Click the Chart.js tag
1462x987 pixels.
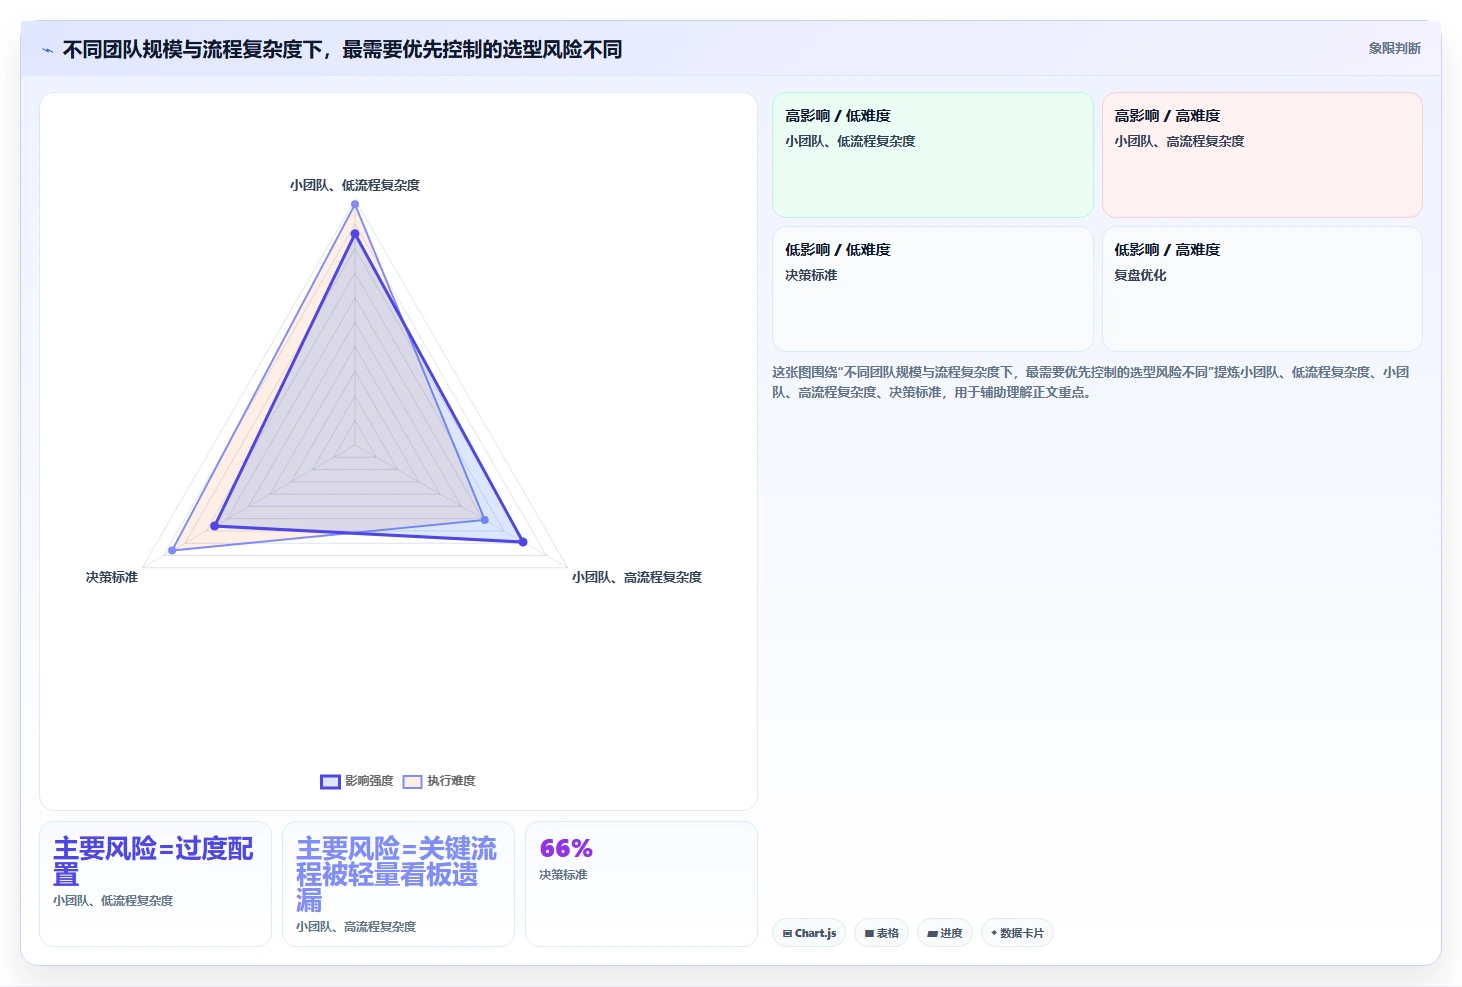coord(809,933)
